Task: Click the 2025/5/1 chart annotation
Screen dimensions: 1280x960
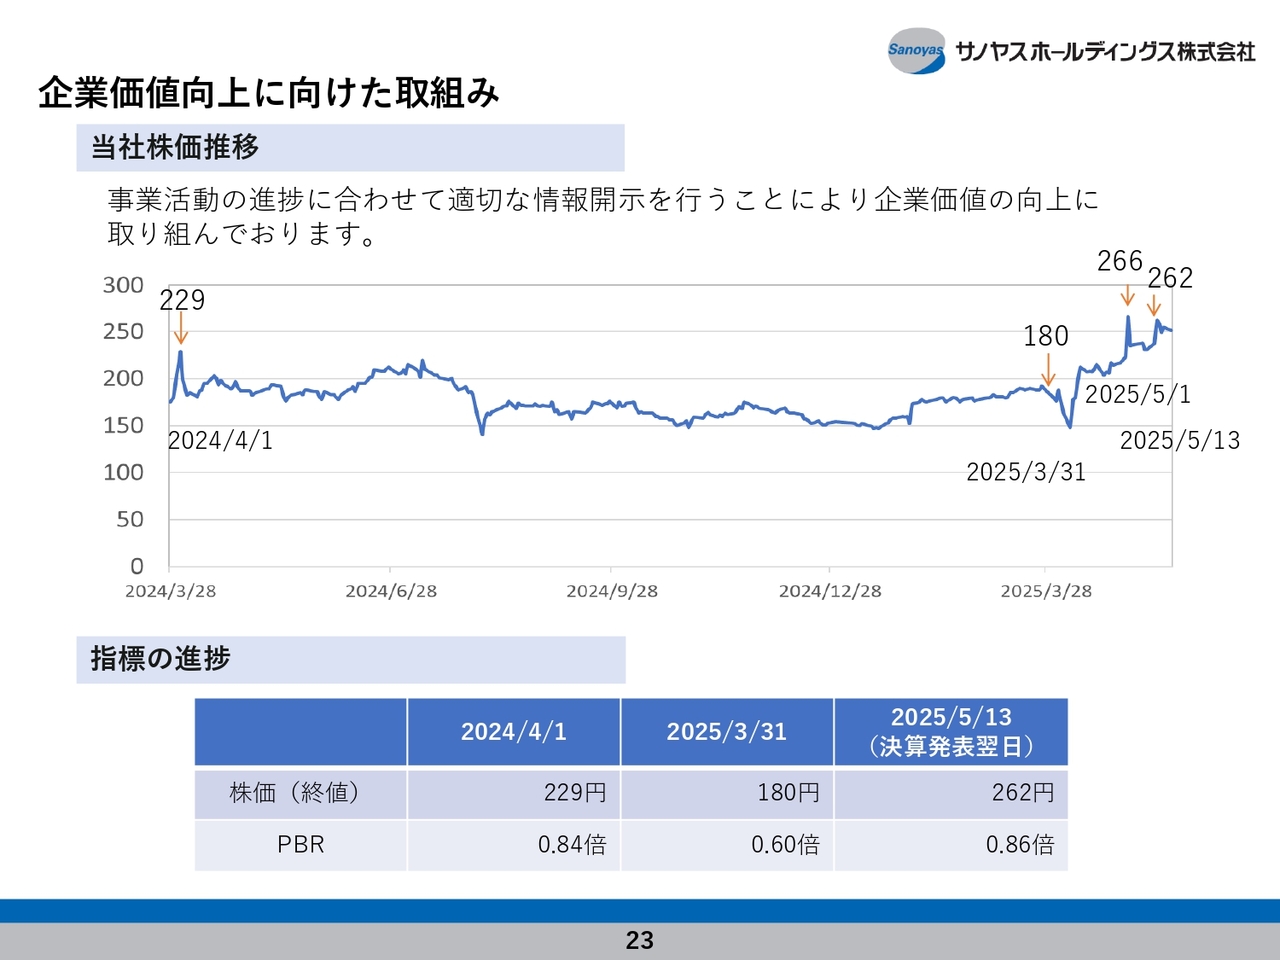Action: pos(1138,394)
